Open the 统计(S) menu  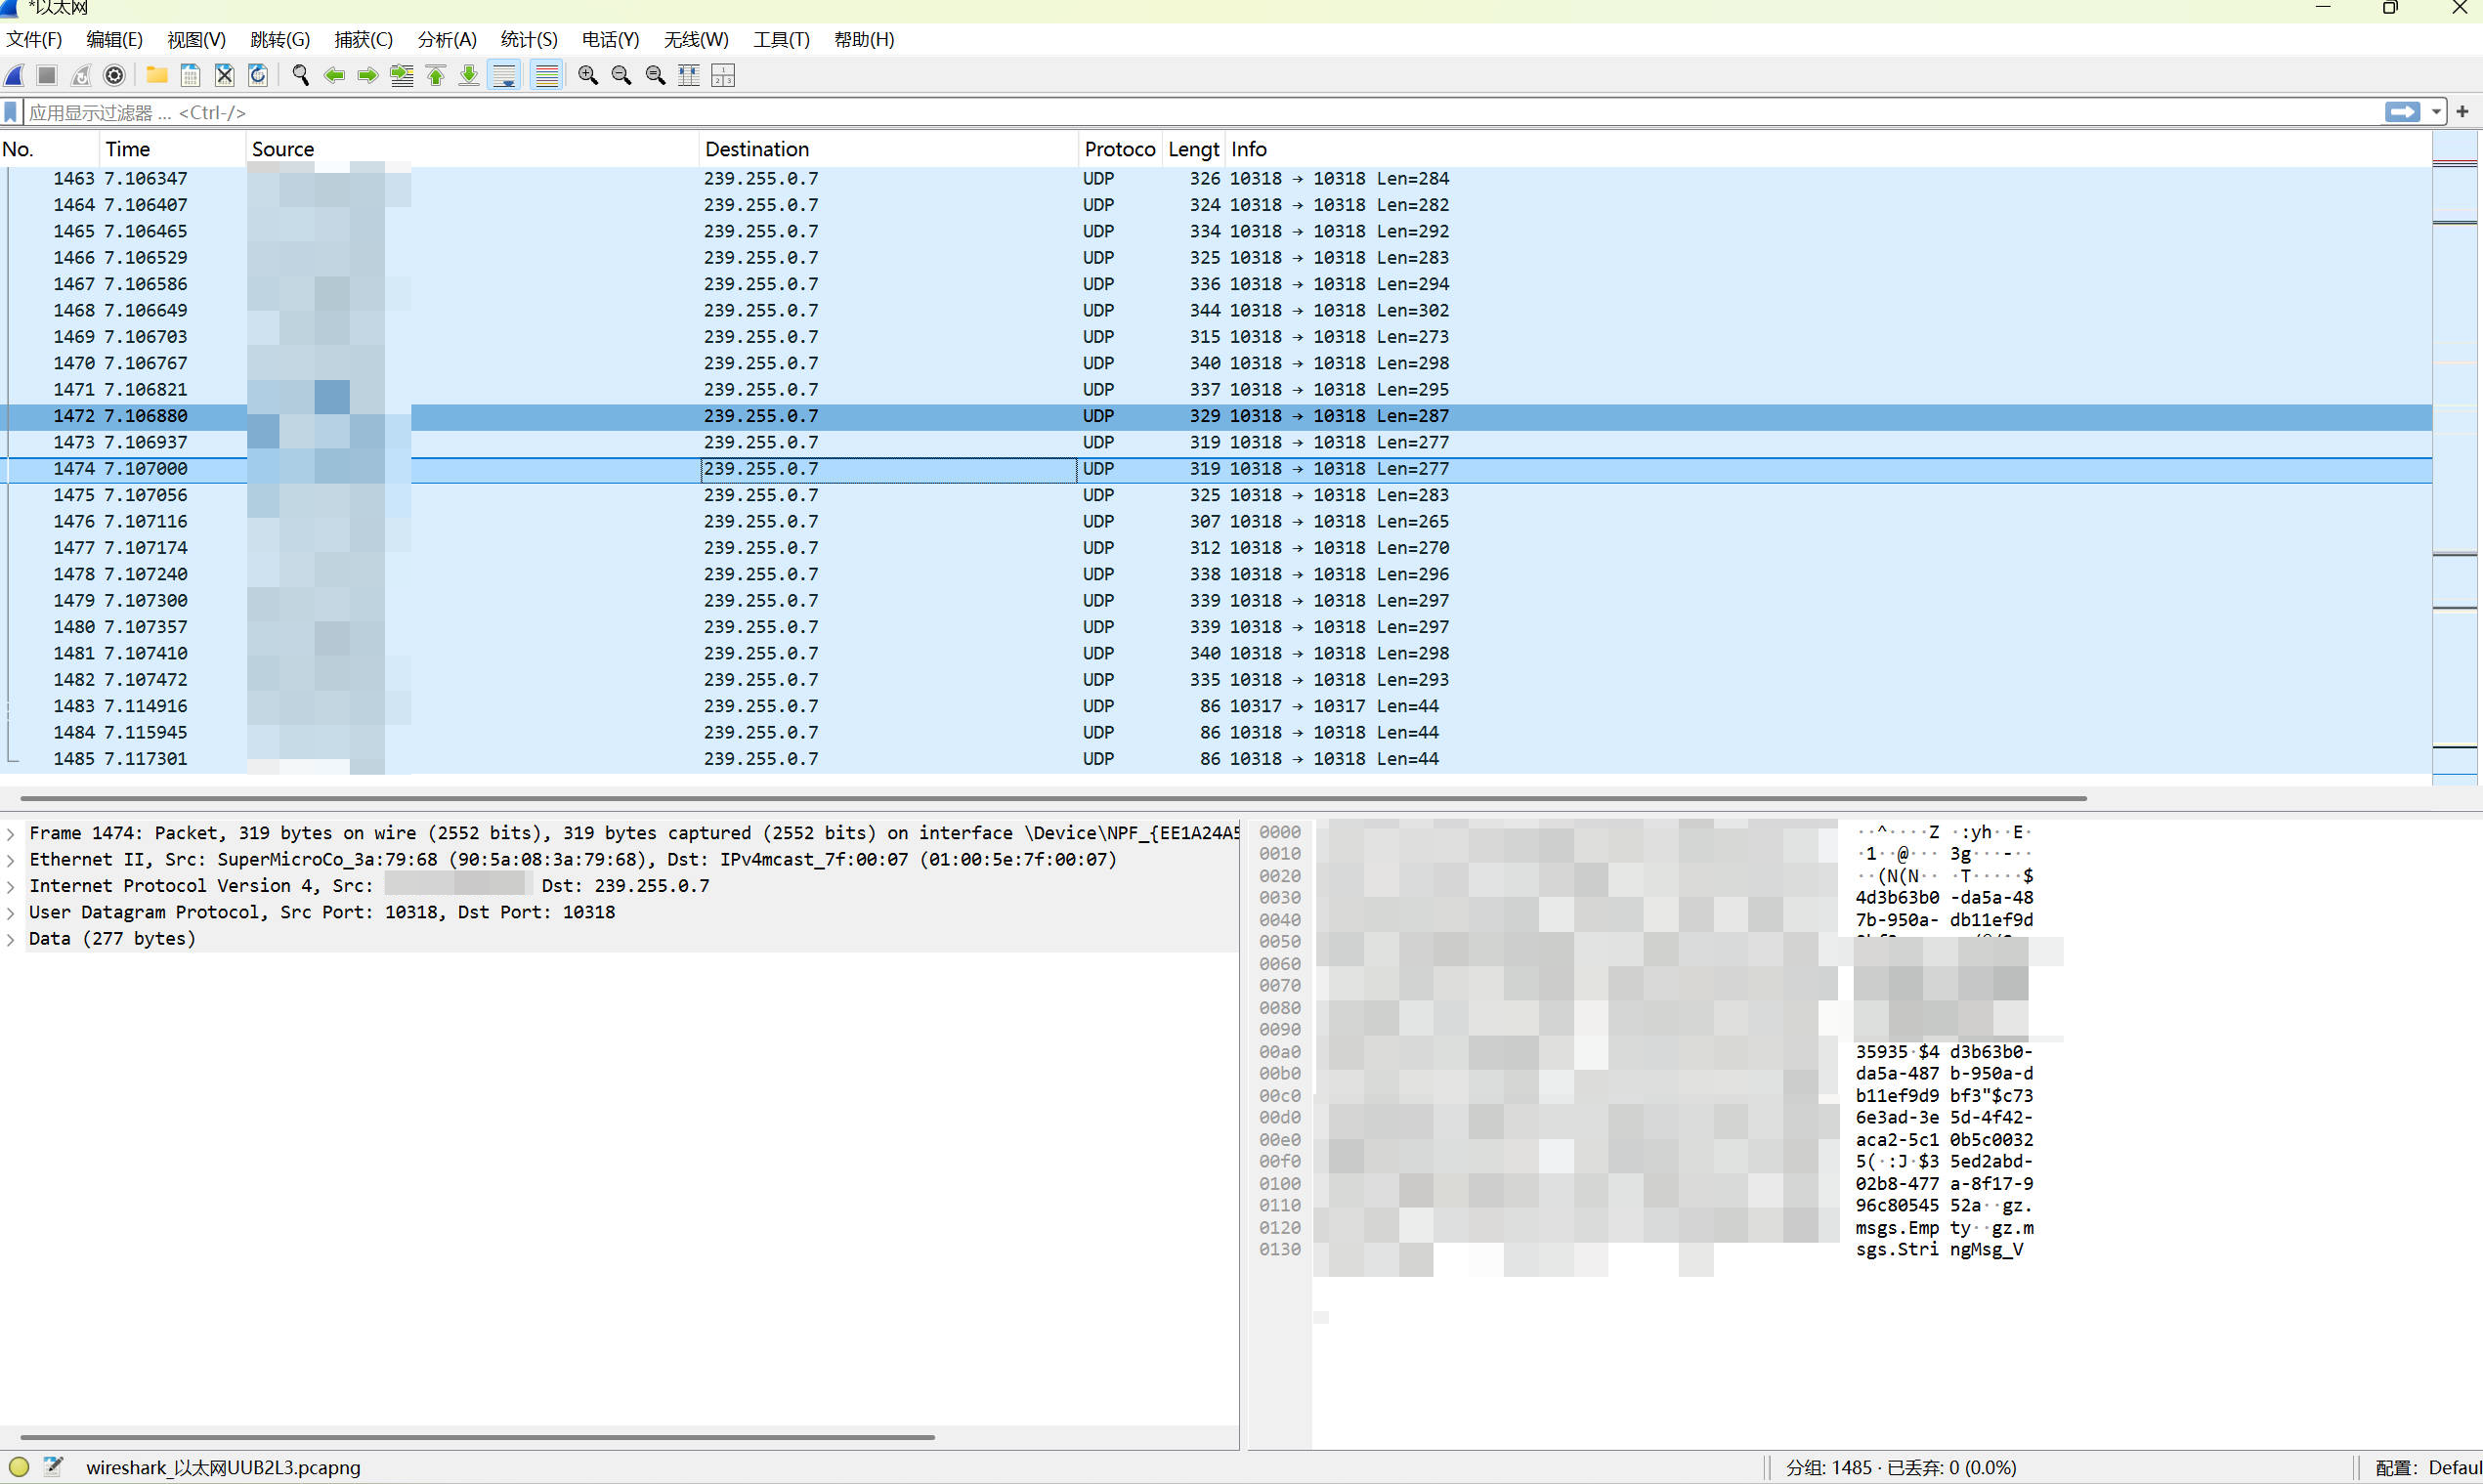point(529,40)
